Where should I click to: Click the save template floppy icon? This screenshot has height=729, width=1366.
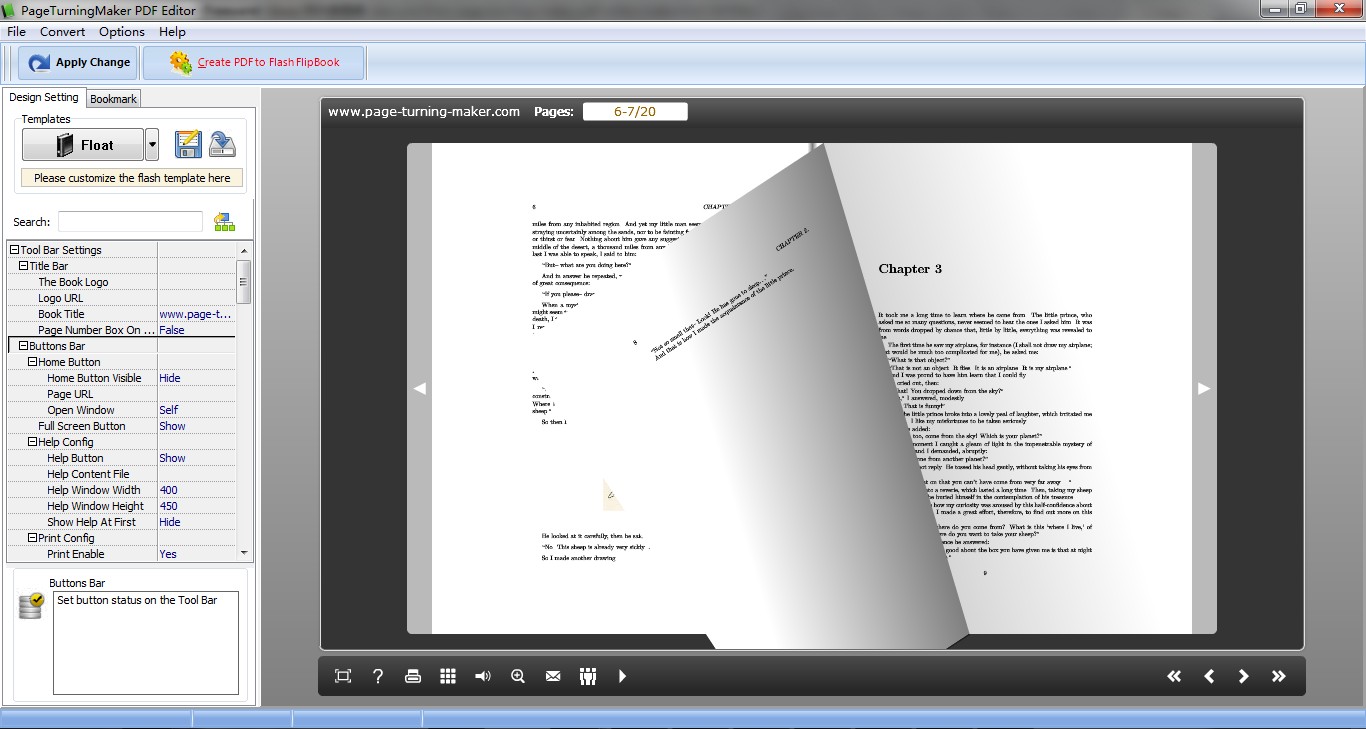tap(189, 144)
